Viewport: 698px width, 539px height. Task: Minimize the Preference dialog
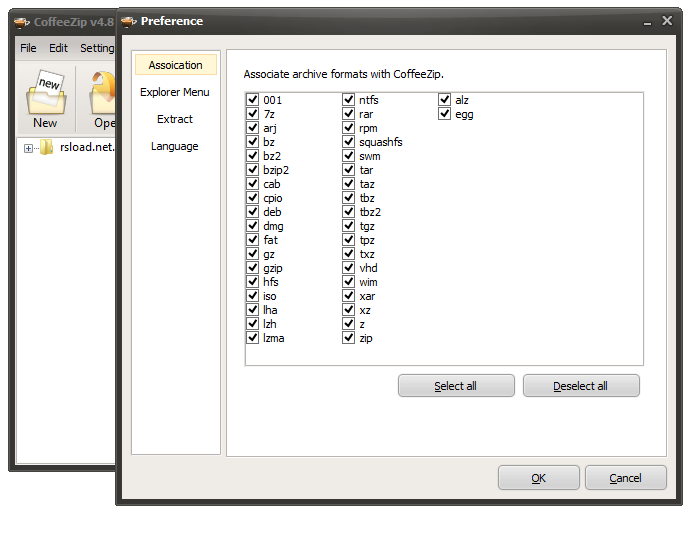648,22
